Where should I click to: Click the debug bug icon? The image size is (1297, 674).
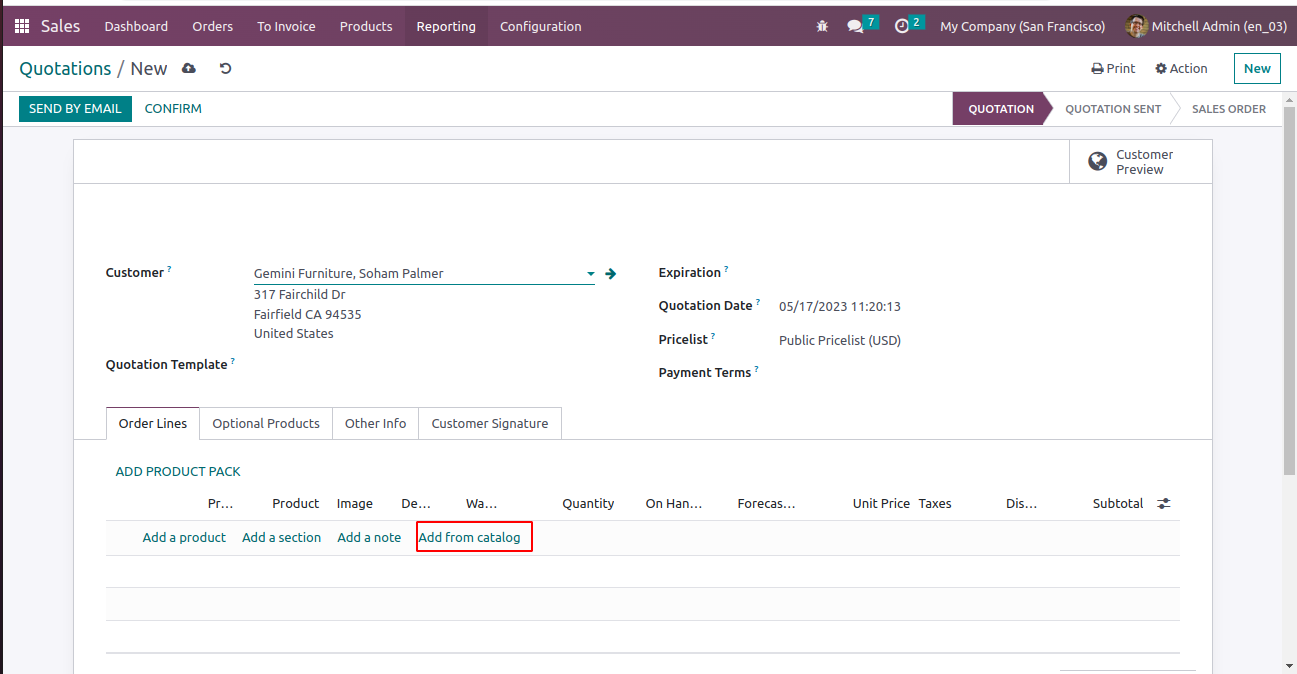(822, 27)
